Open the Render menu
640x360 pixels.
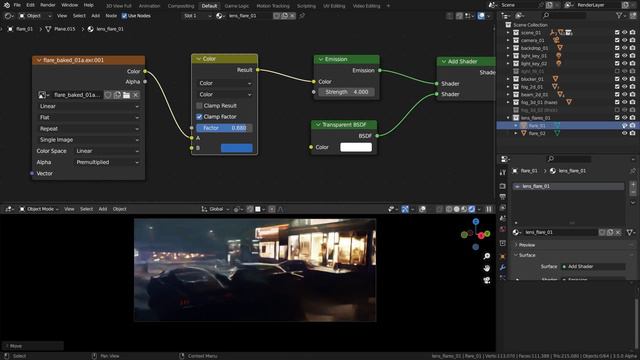(48, 5)
